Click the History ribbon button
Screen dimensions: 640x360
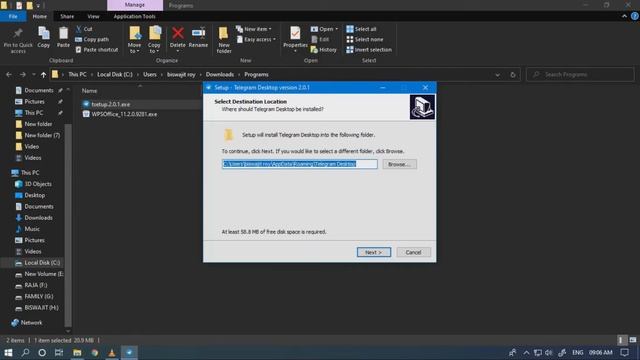(324, 49)
